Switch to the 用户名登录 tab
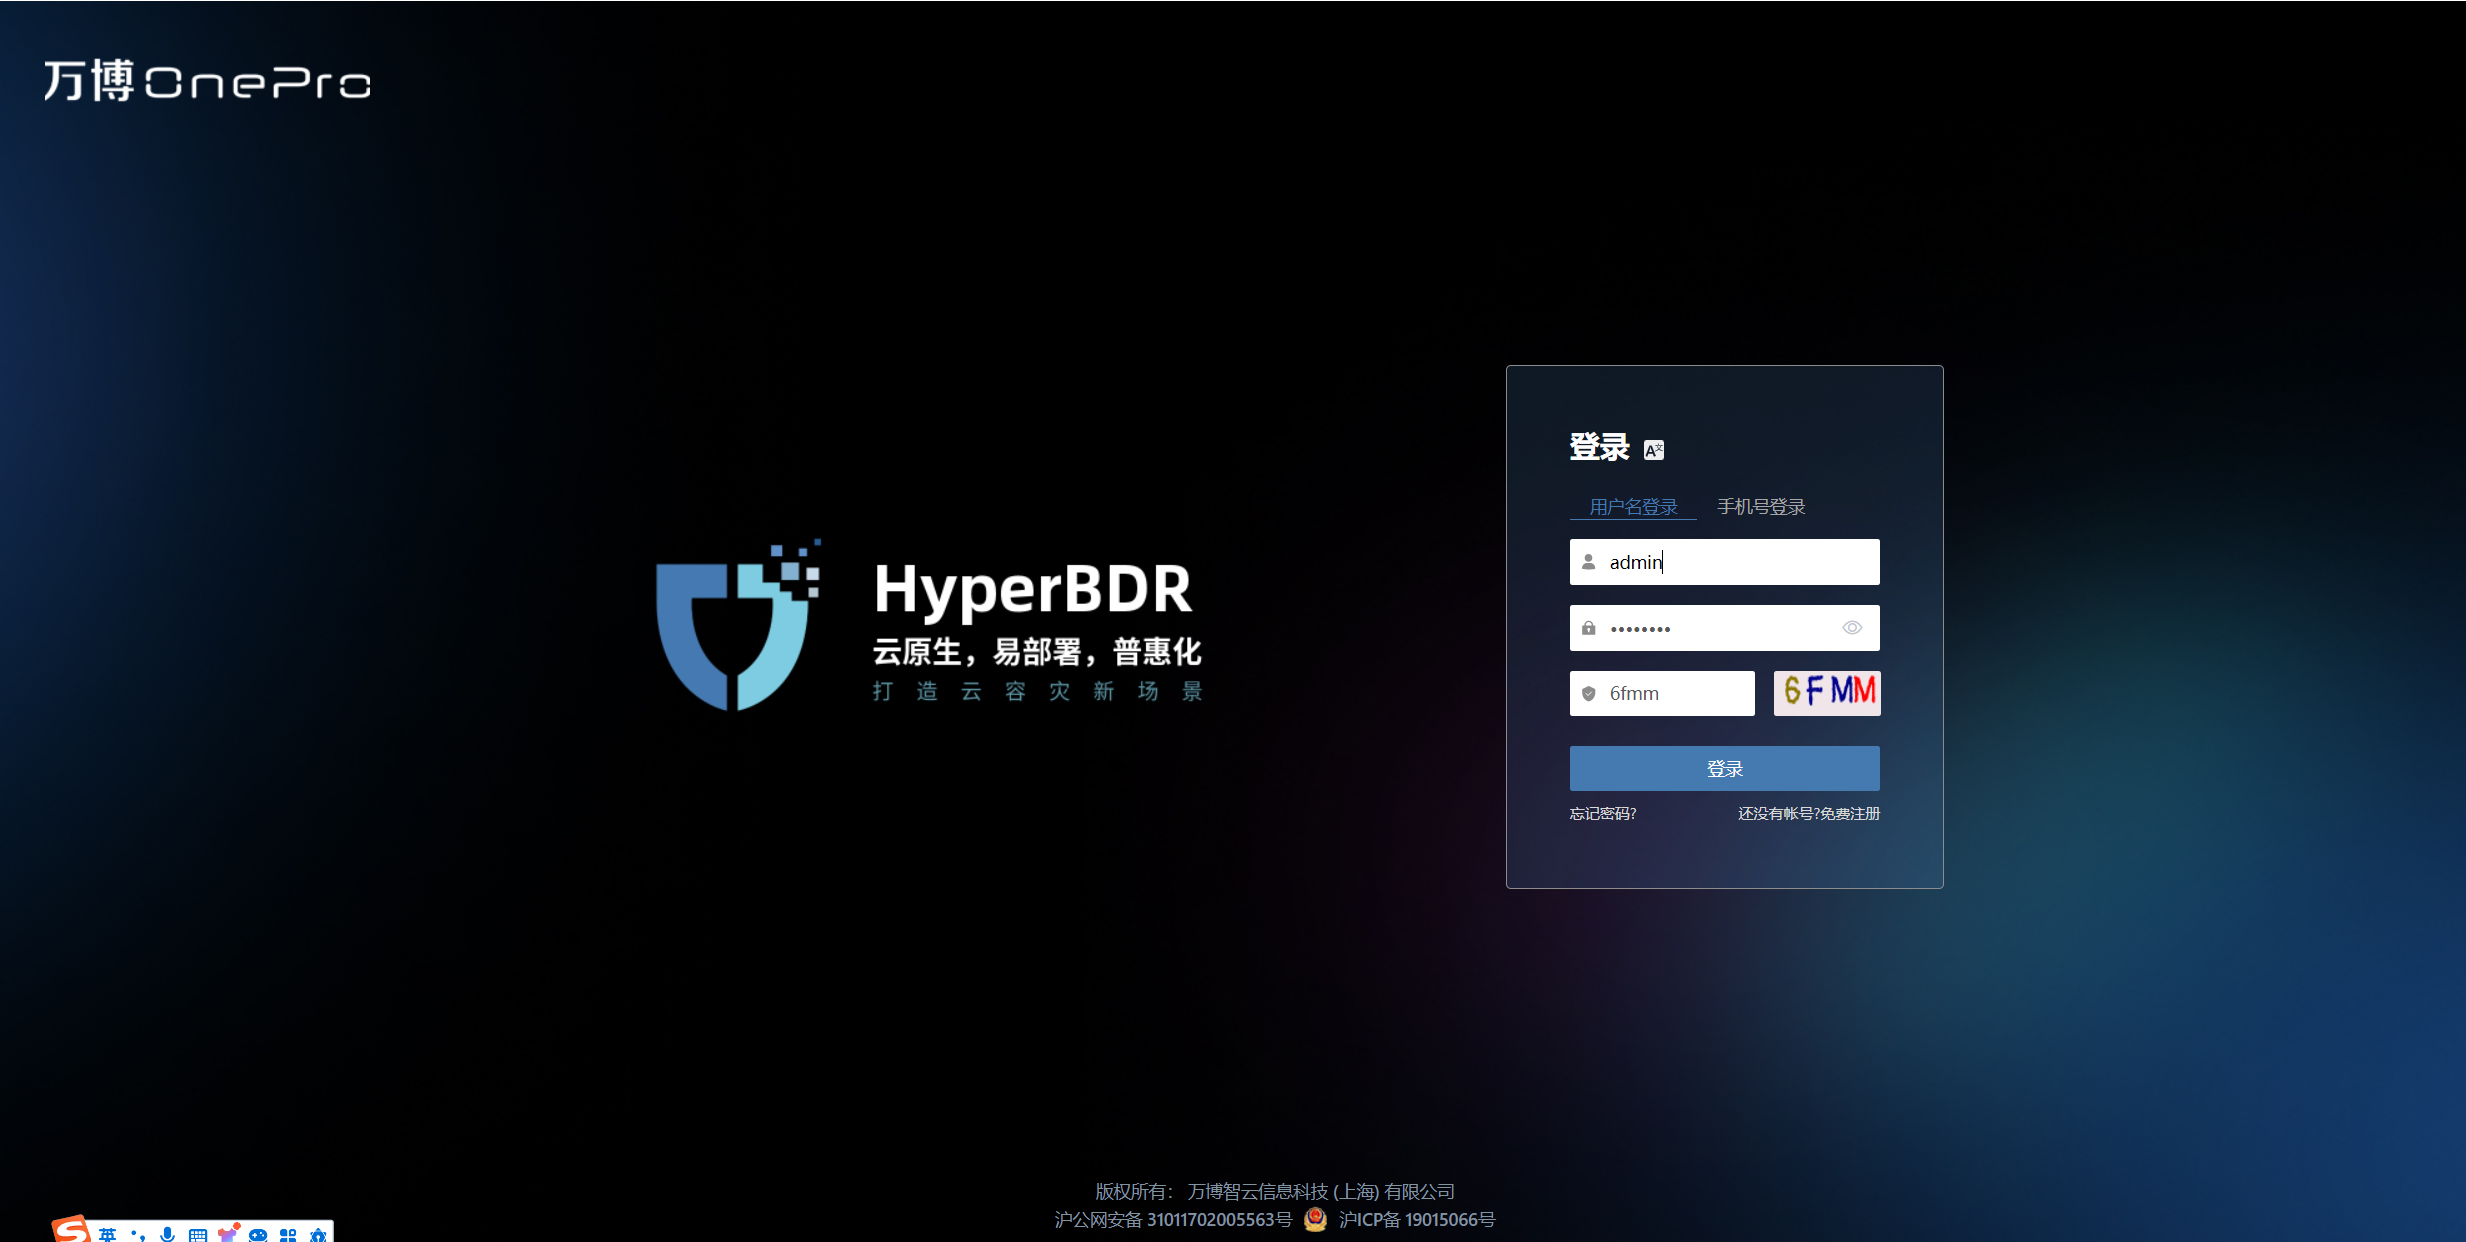2466x1242 pixels. click(x=1633, y=507)
